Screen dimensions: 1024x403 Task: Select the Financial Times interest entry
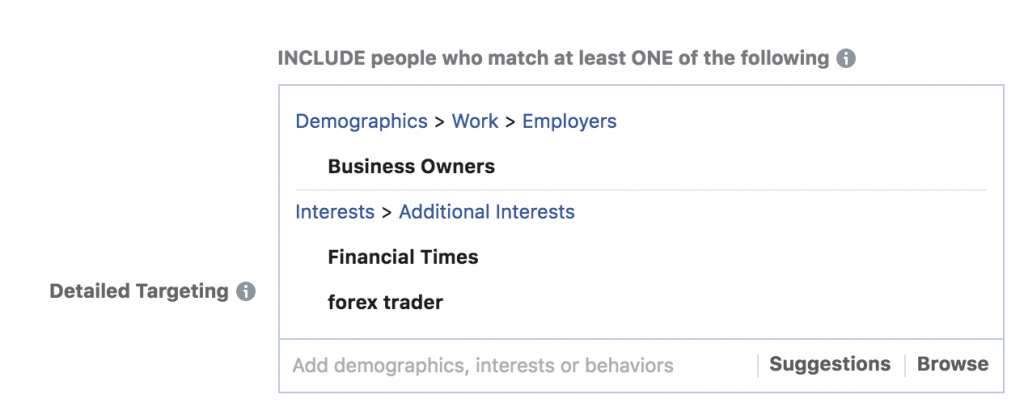click(403, 257)
